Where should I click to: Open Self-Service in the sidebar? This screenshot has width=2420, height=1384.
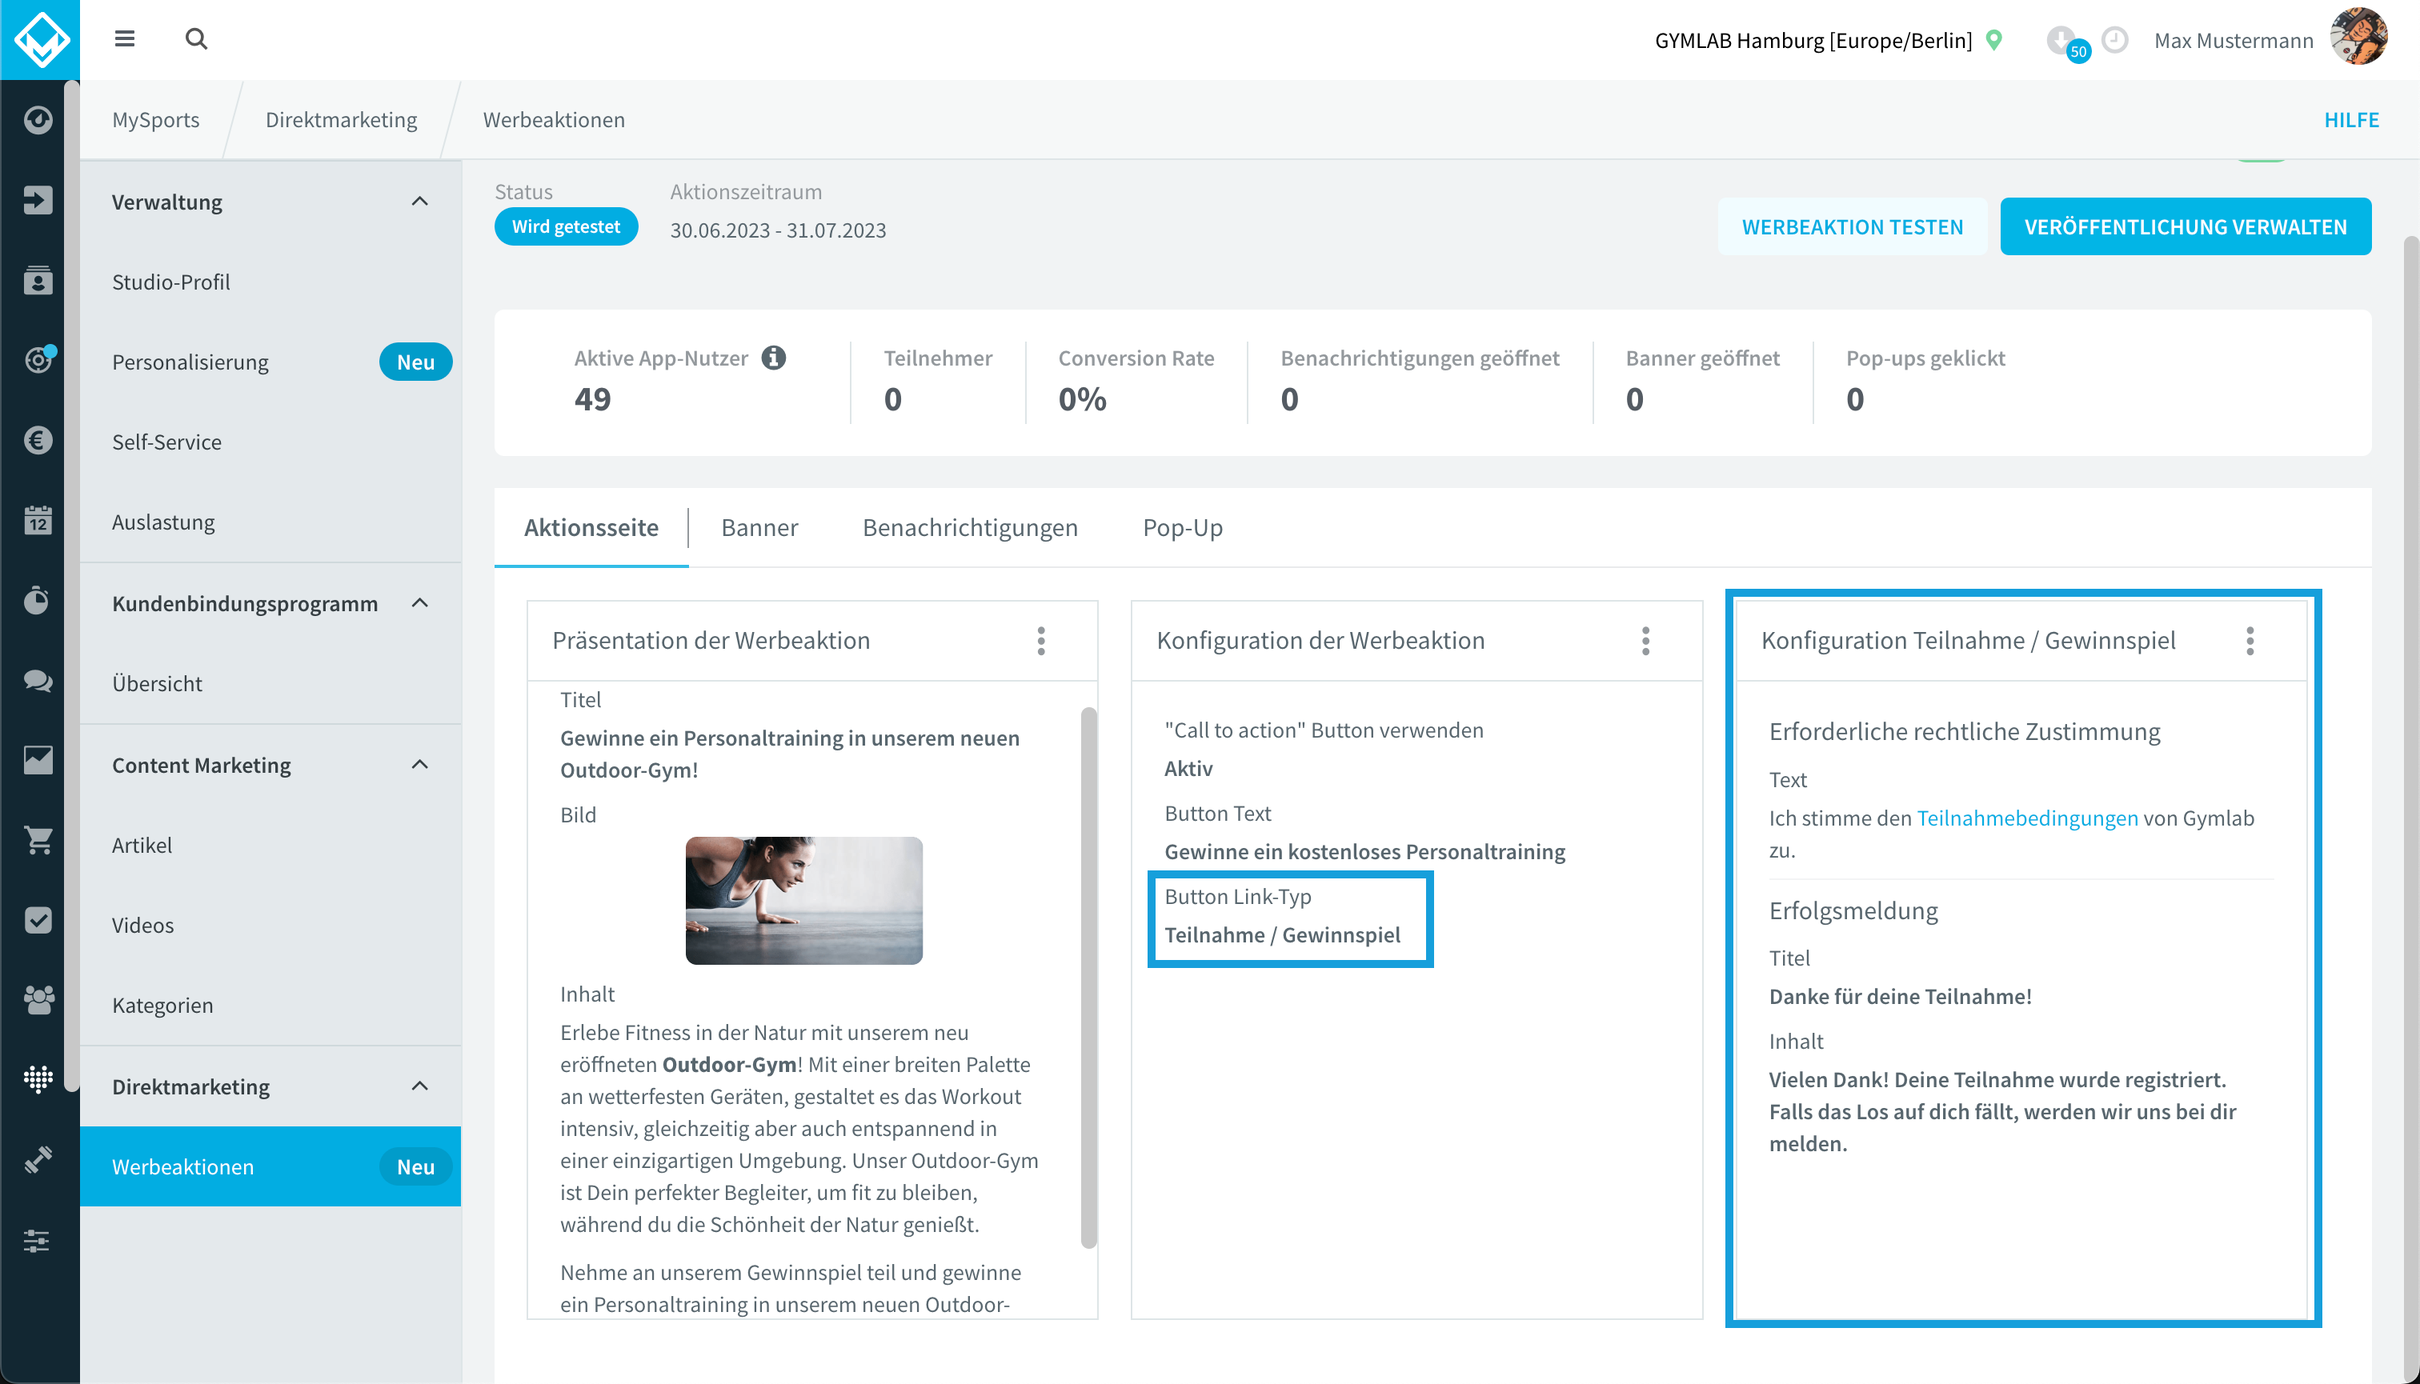click(x=270, y=442)
